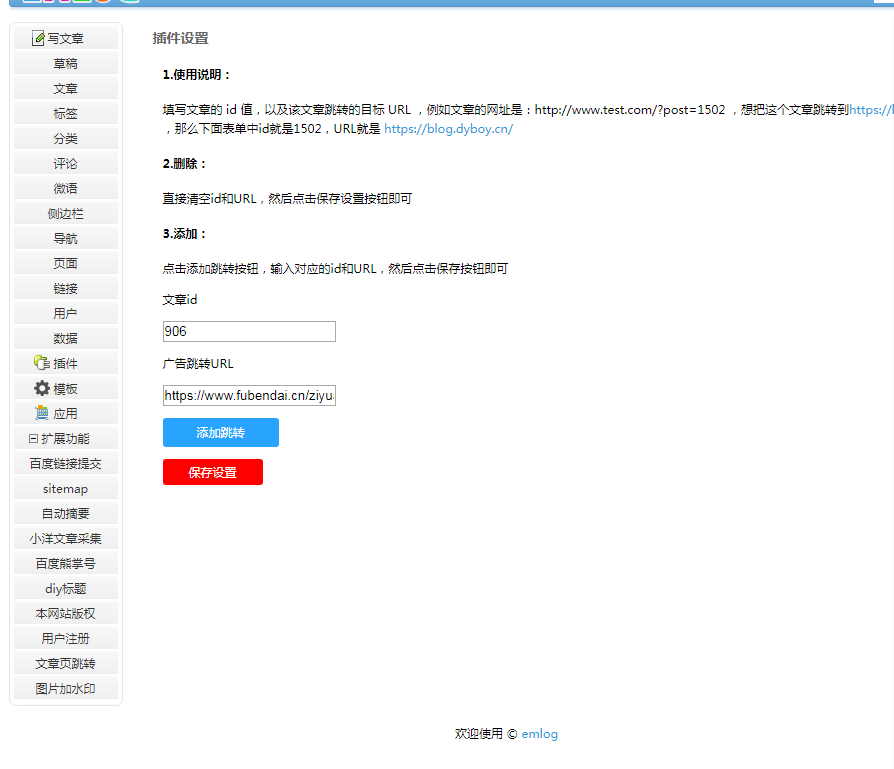
Task: Open the 文章 management section
Action: 65,88
